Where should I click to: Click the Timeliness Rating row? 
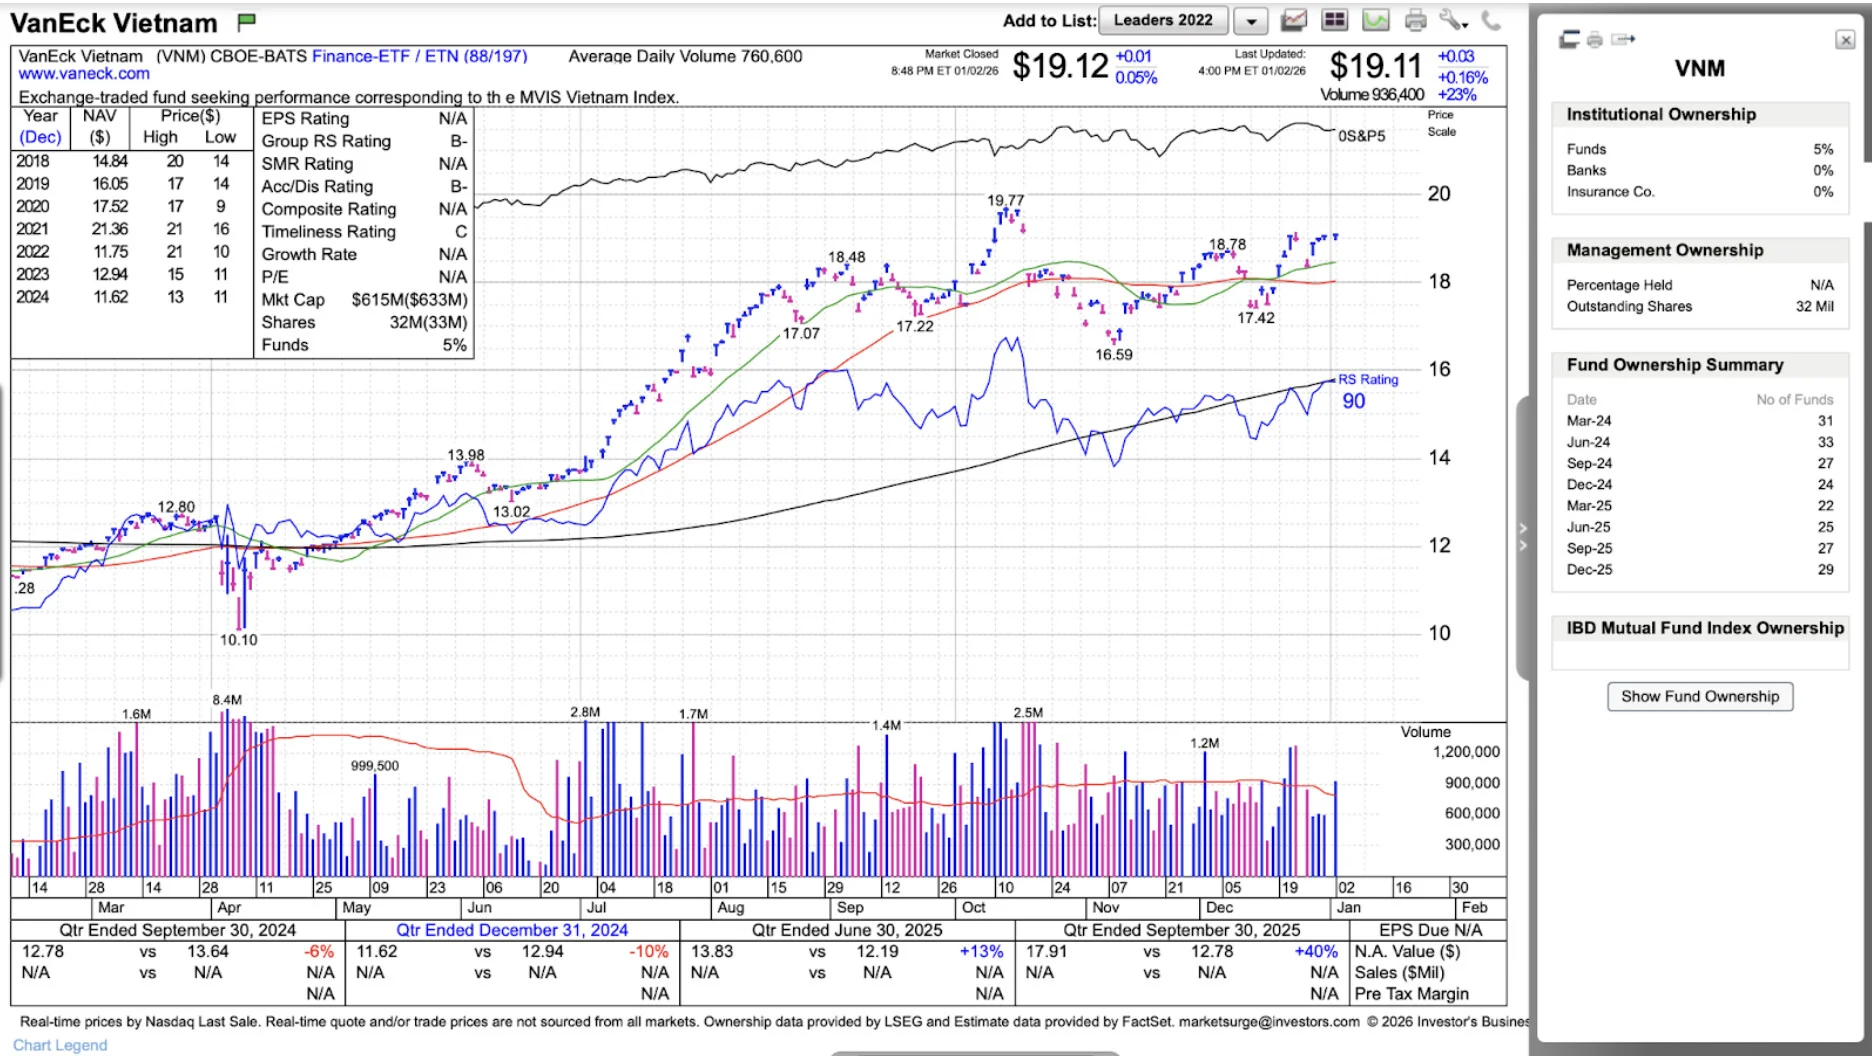364,231
